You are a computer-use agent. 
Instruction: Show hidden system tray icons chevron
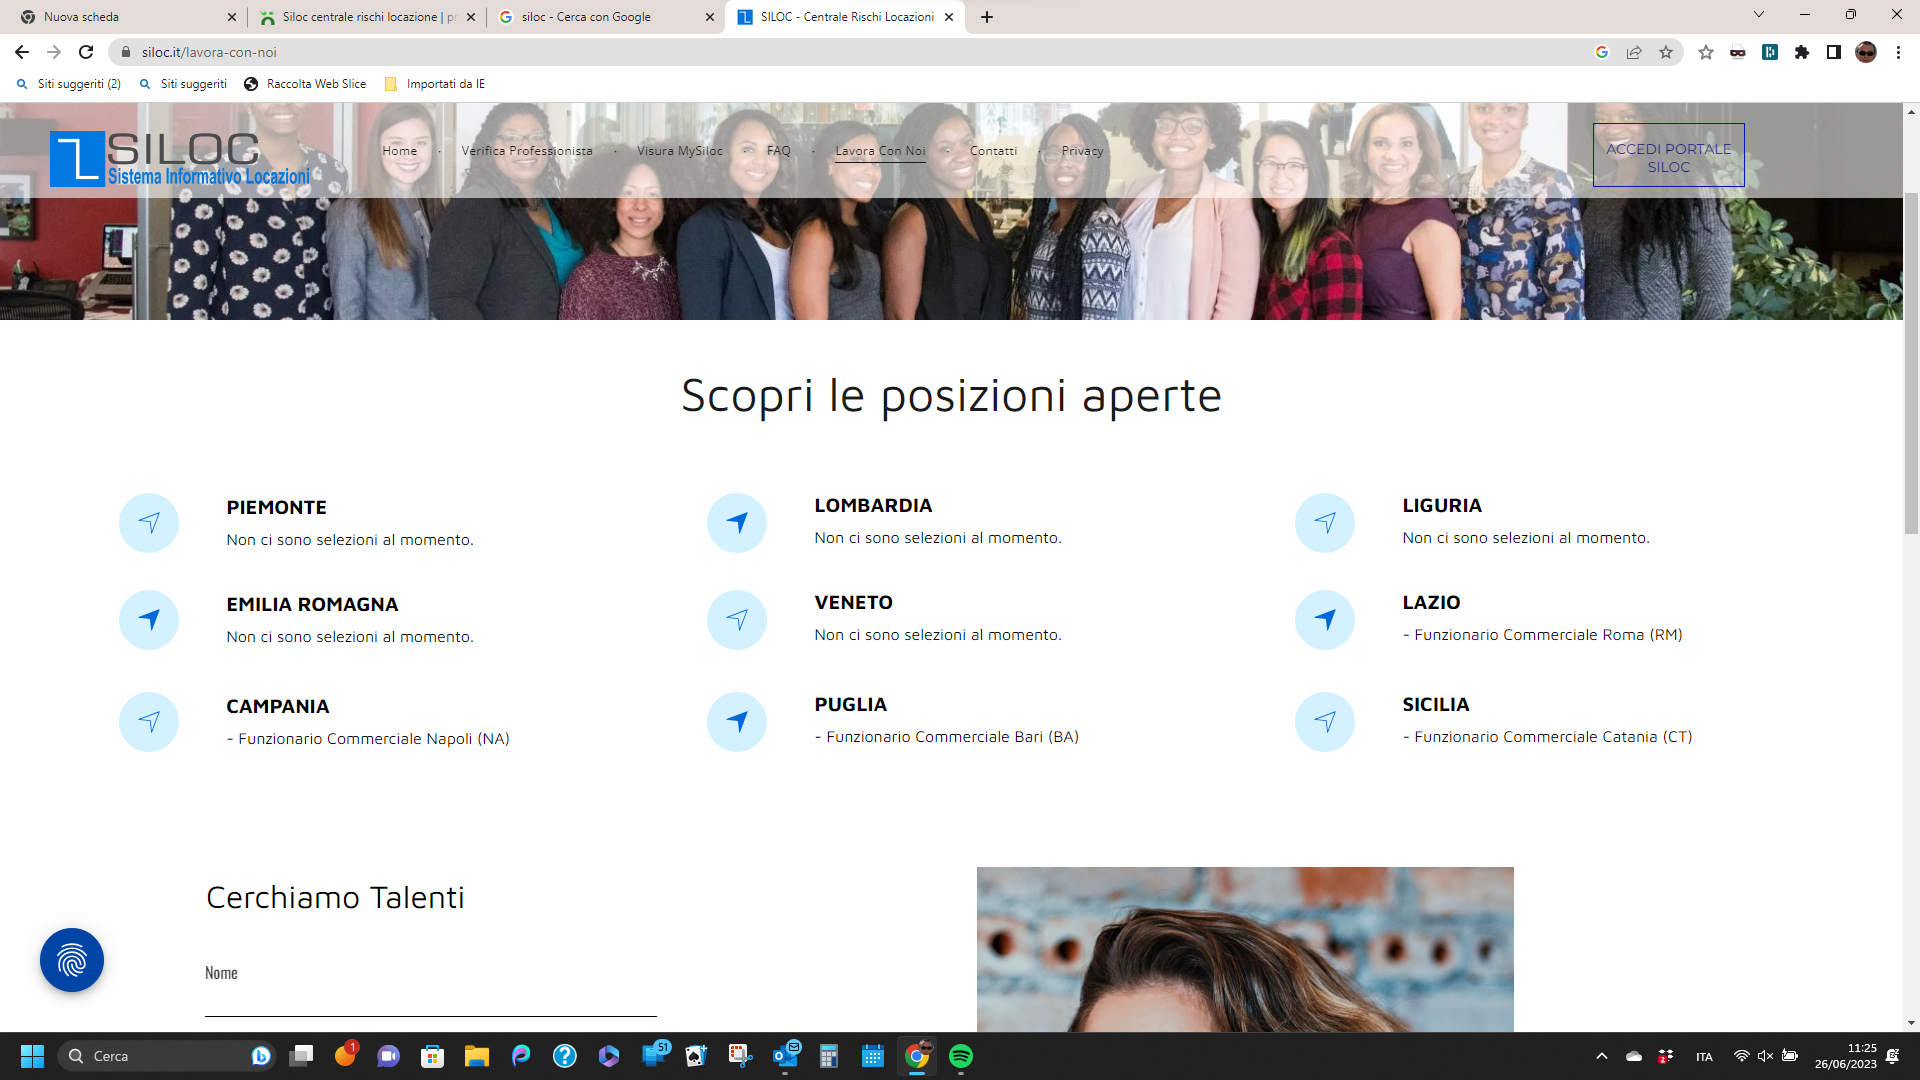click(1602, 1056)
